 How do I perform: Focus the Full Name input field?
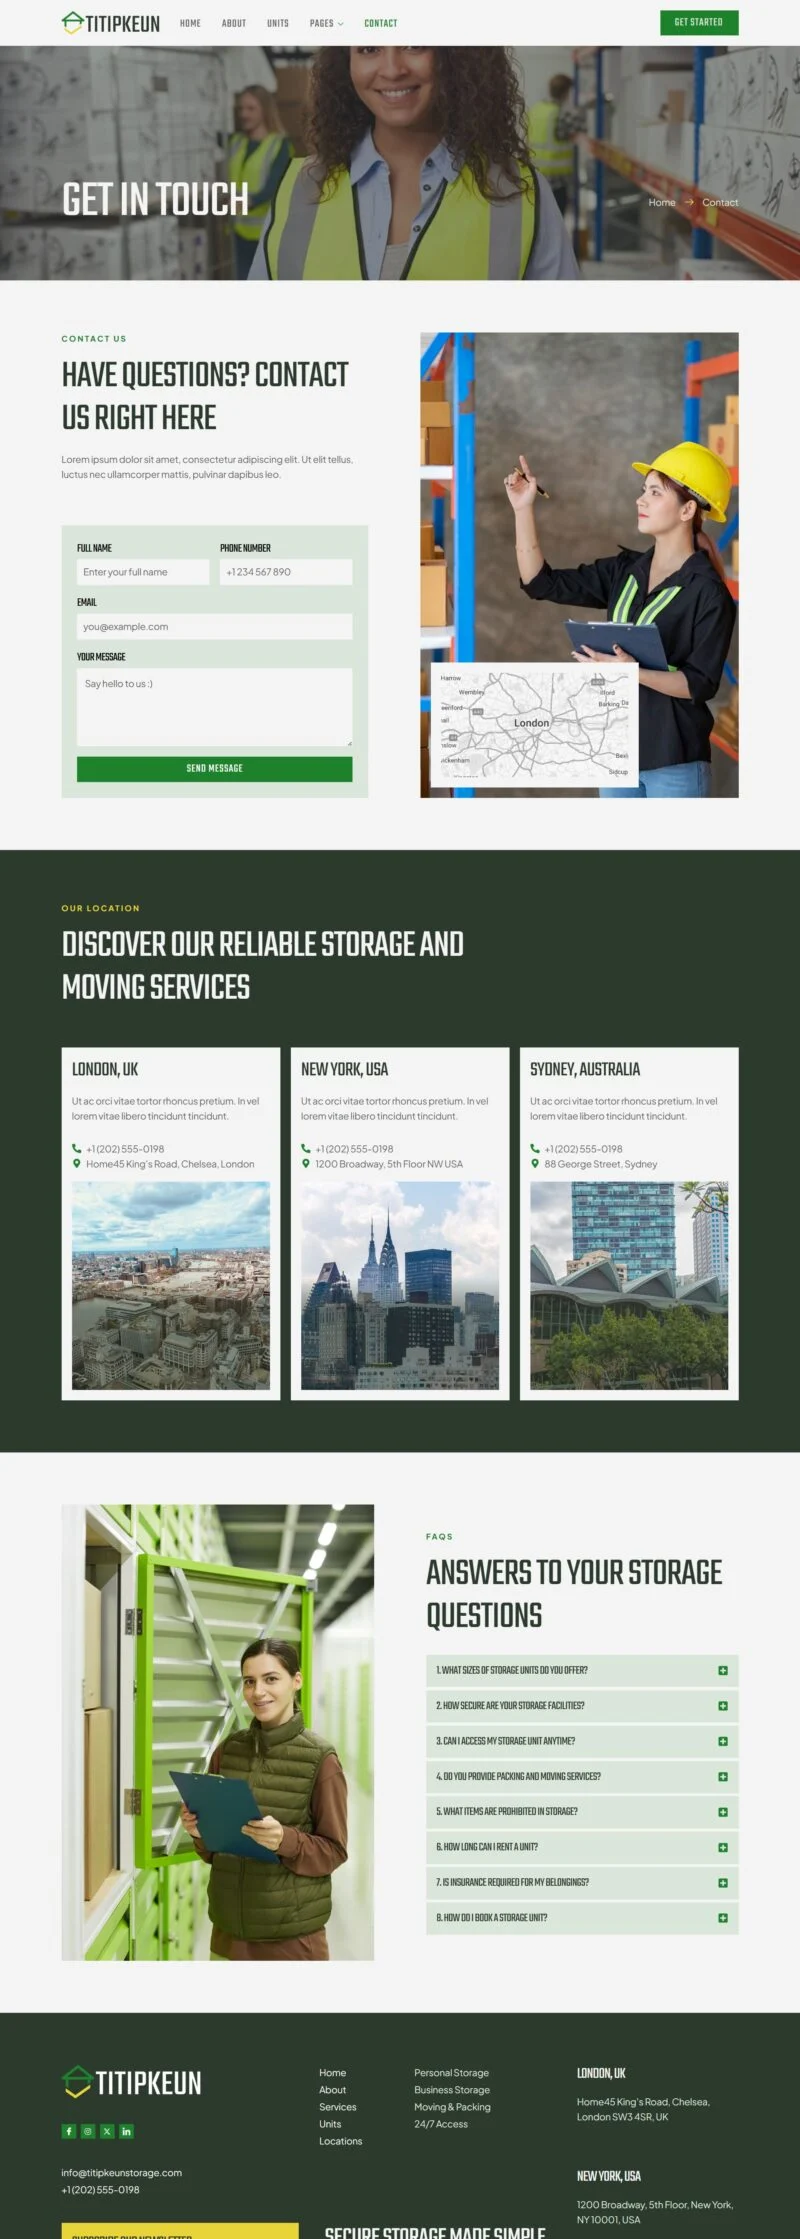click(x=143, y=572)
